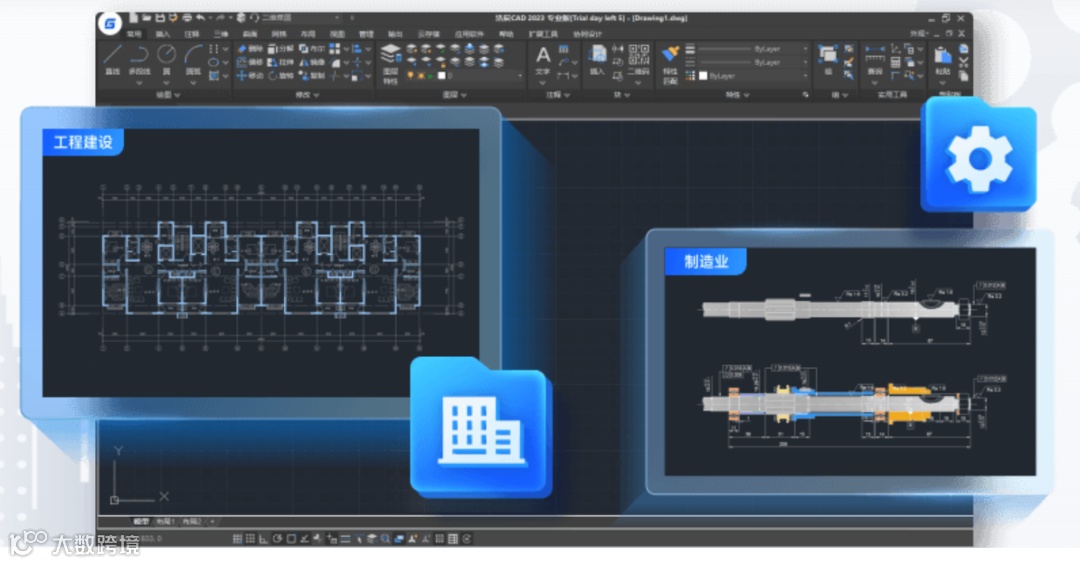Open the View (视图) ribbon tab
This screenshot has width=1080, height=564.
[x=337, y=34]
